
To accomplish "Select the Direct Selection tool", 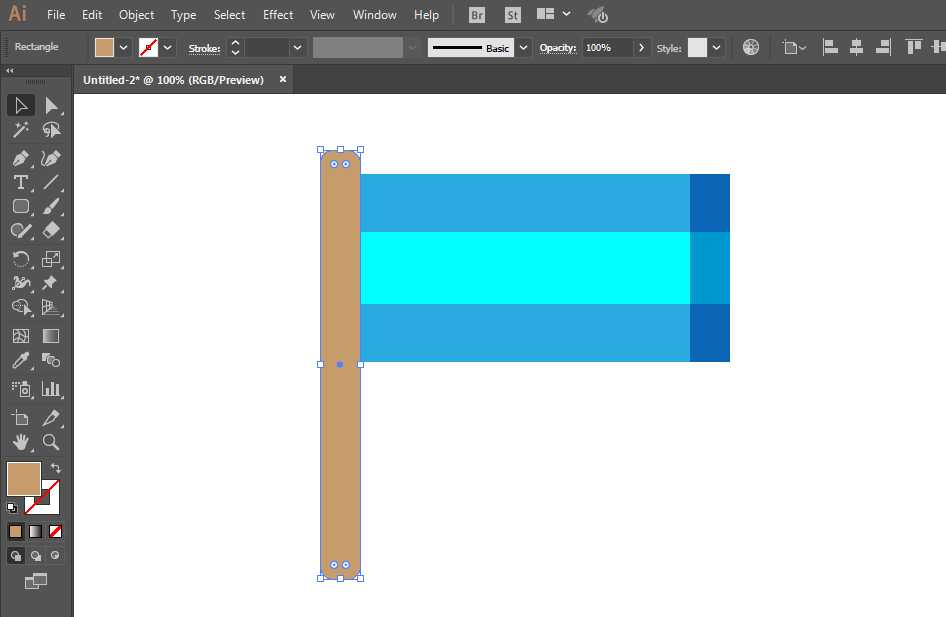I will (51, 106).
